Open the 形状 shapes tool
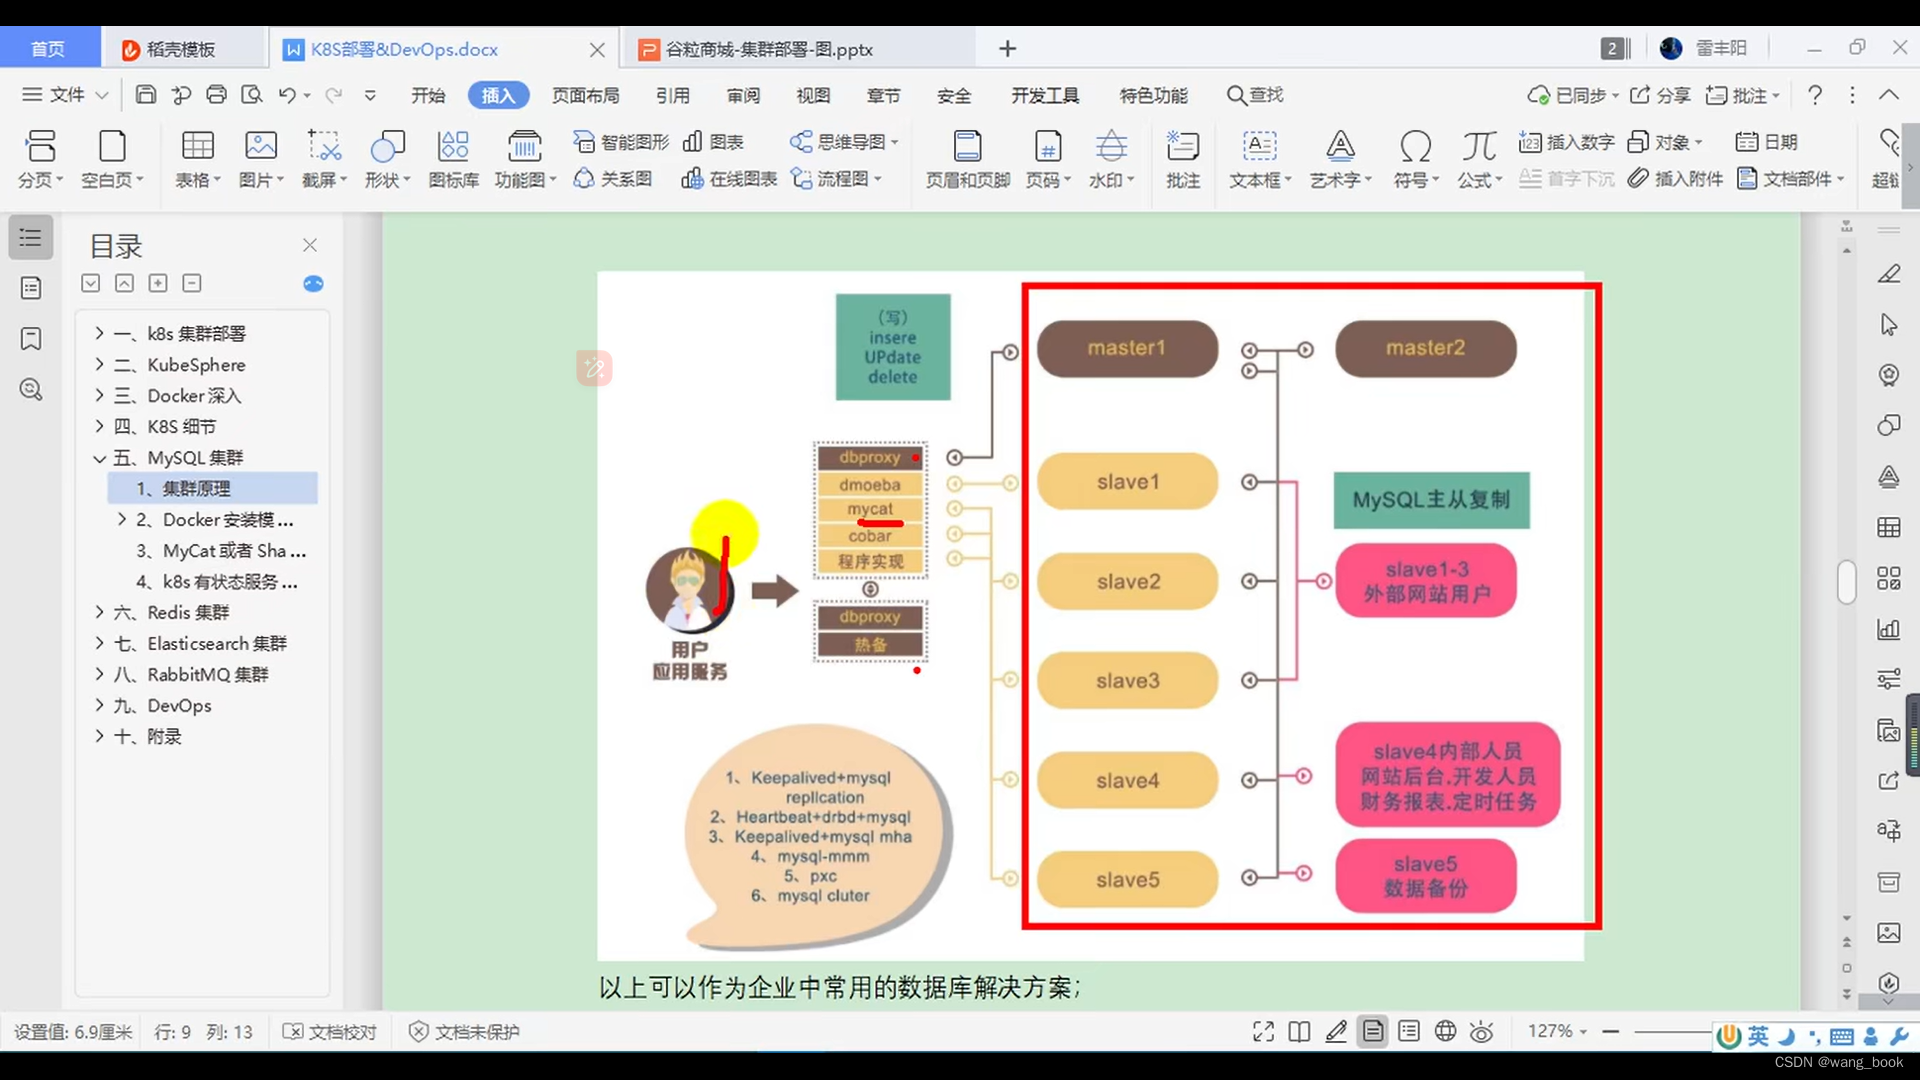Image resolution: width=1920 pixels, height=1080 pixels. [x=387, y=159]
